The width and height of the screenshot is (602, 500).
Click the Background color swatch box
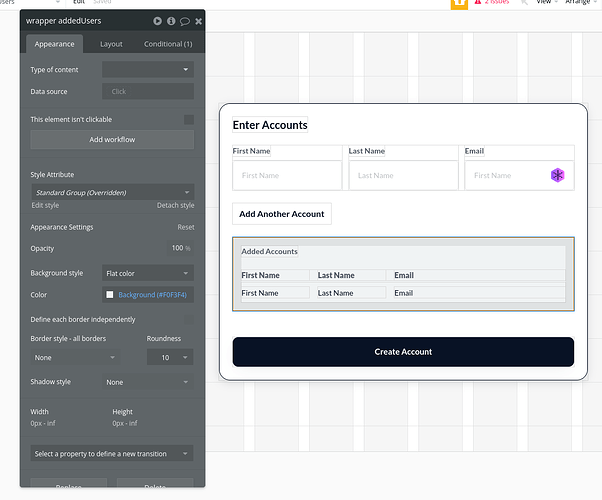tap(110, 295)
